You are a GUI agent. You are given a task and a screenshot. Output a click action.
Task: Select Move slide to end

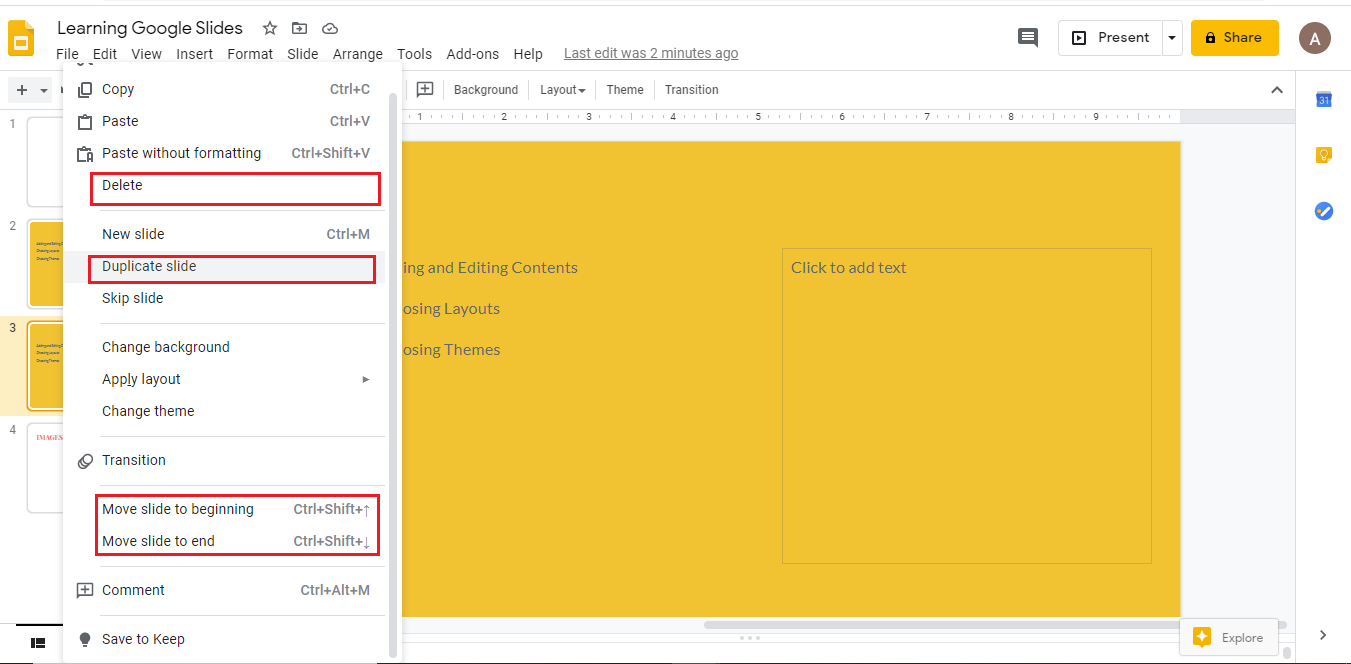[224, 541]
